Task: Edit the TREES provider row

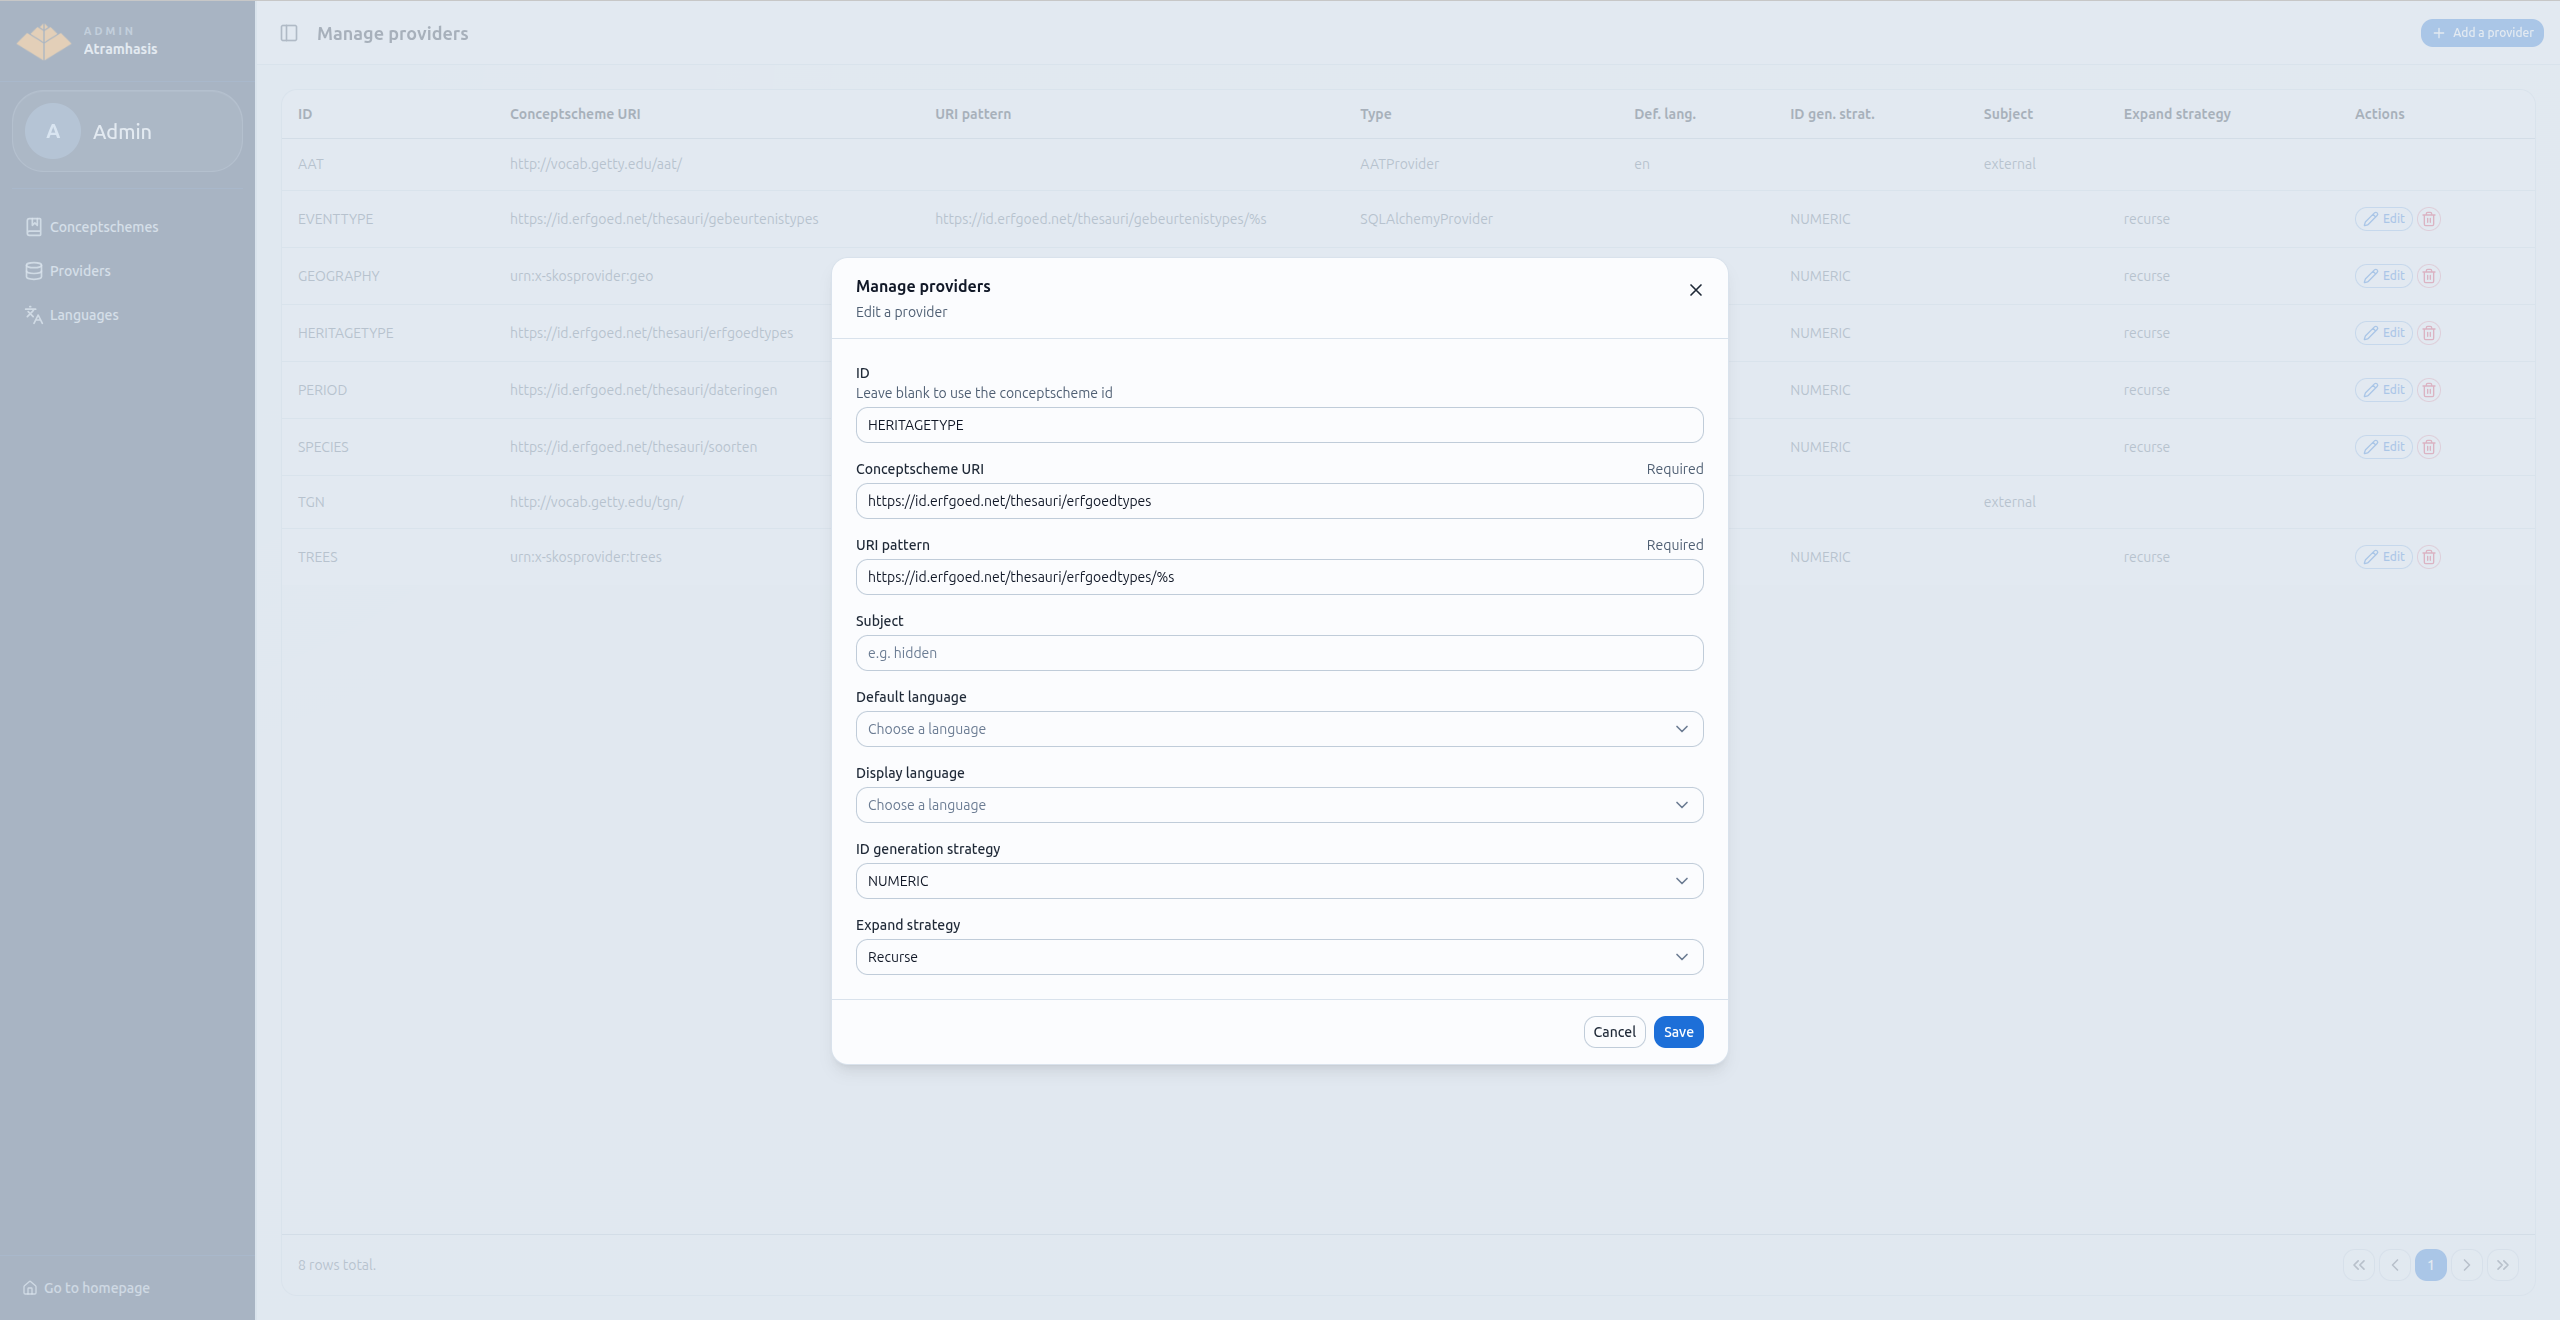Action: point(2384,557)
